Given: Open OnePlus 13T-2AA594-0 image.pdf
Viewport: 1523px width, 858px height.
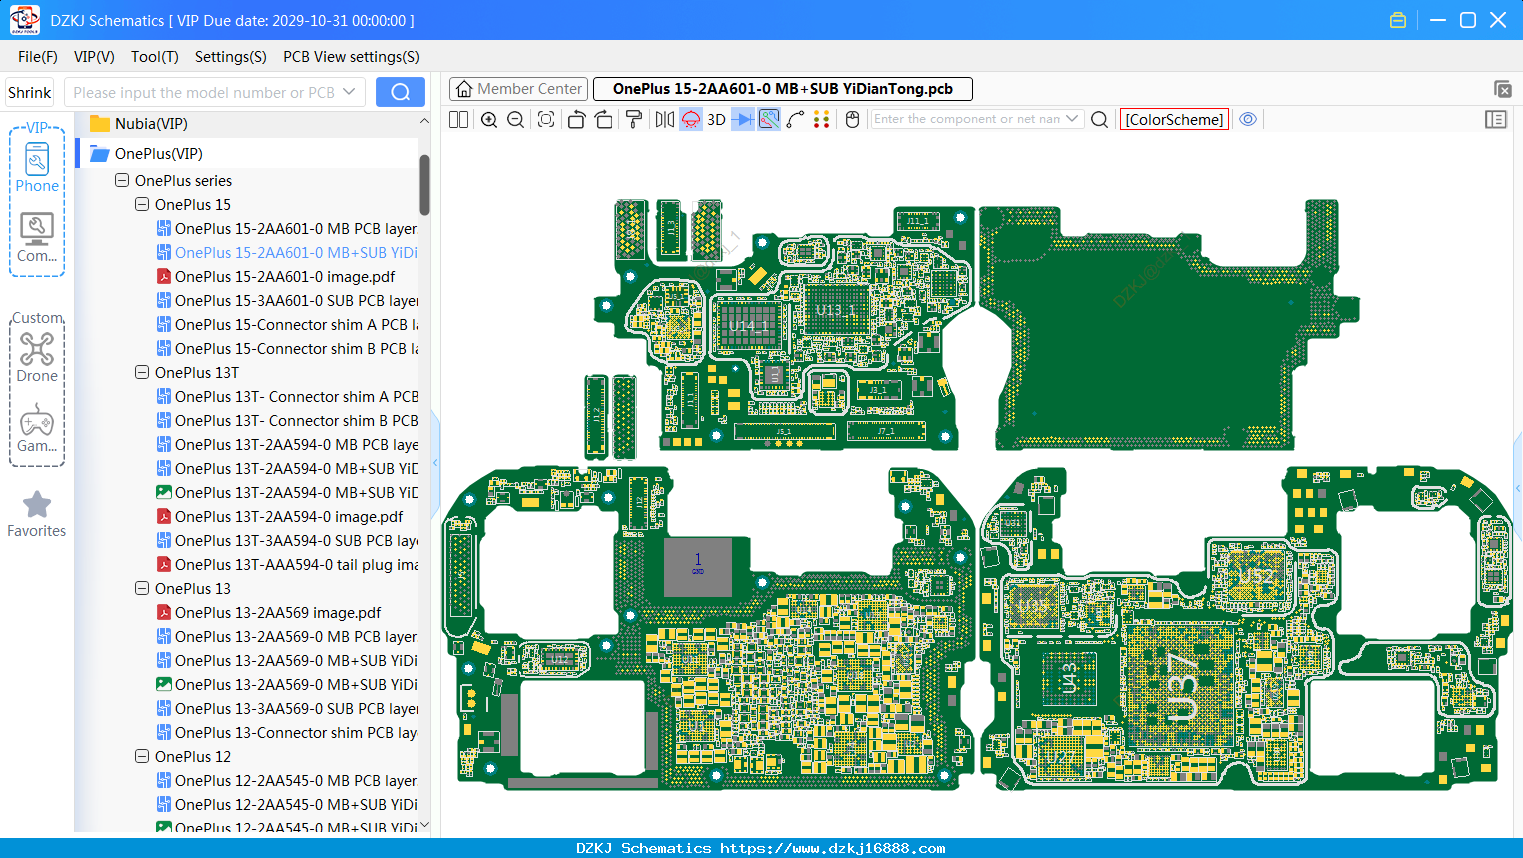Looking at the screenshot, I should point(280,517).
